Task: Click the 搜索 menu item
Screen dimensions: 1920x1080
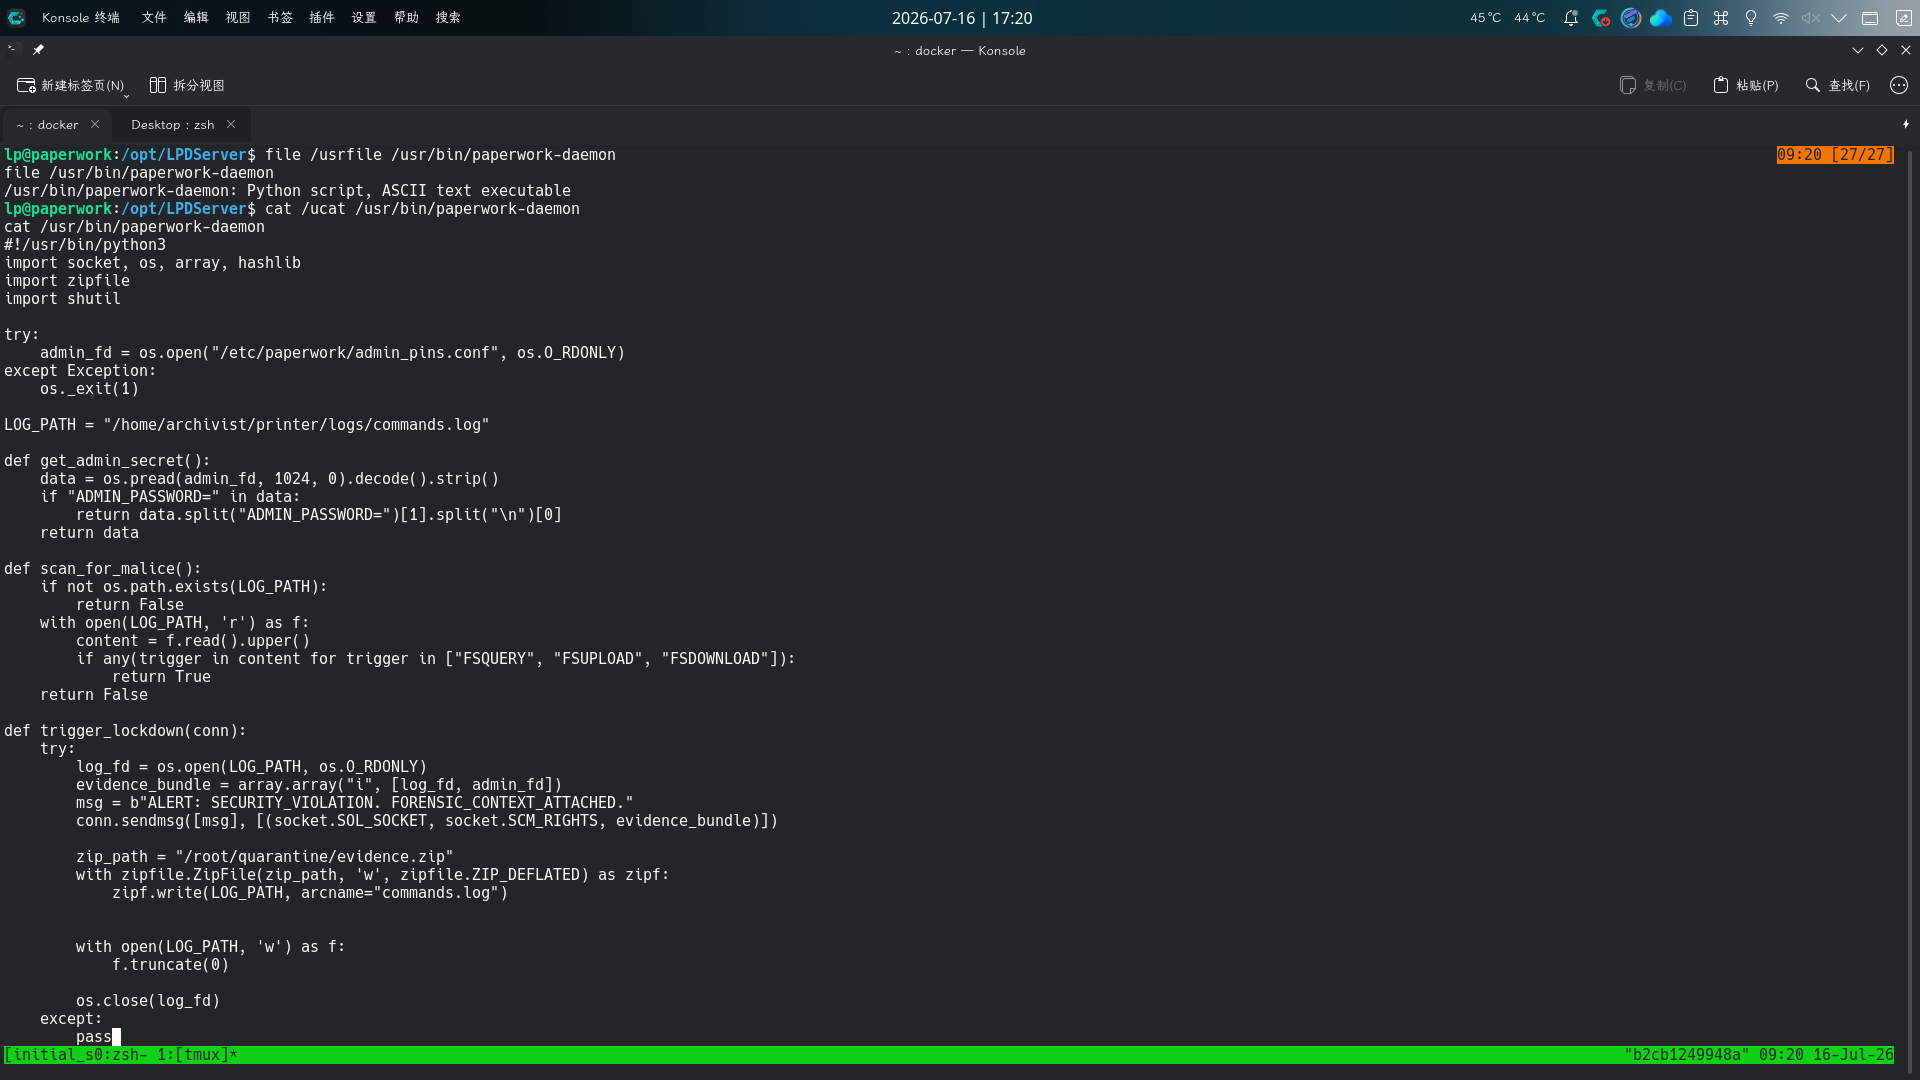Action: [448, 18]
